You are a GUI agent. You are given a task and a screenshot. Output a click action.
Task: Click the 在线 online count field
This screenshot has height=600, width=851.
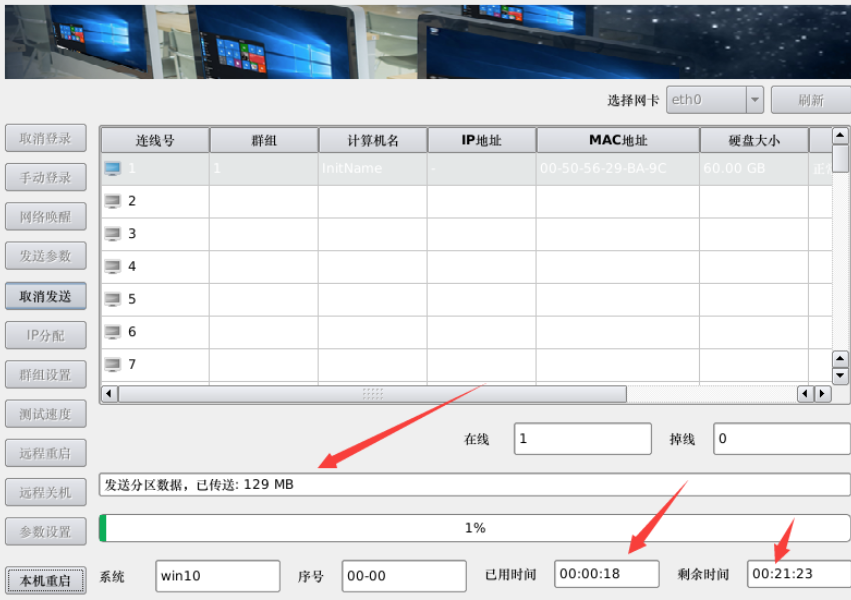click(x=582, y=439)
